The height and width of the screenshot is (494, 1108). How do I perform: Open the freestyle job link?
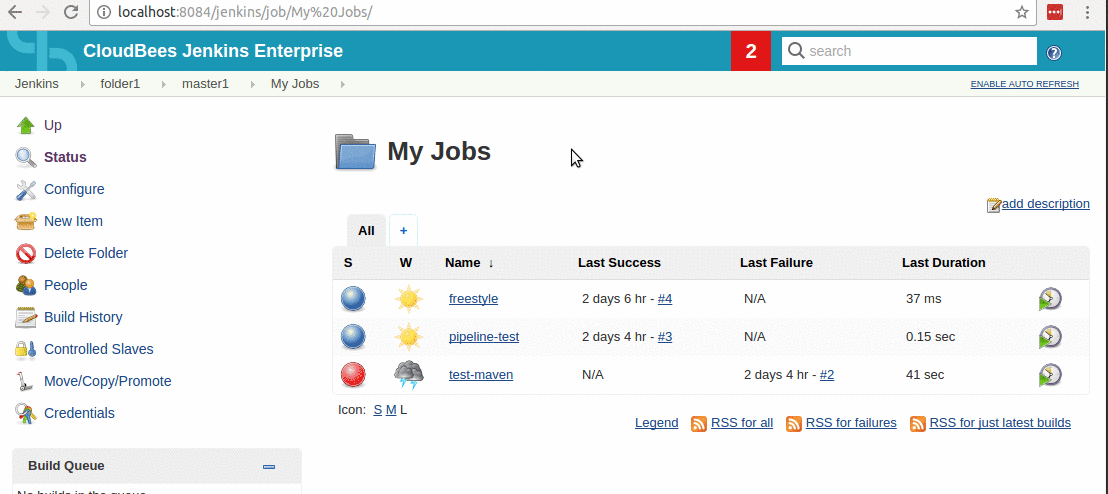pyautogui.click(x=473, y=299)
